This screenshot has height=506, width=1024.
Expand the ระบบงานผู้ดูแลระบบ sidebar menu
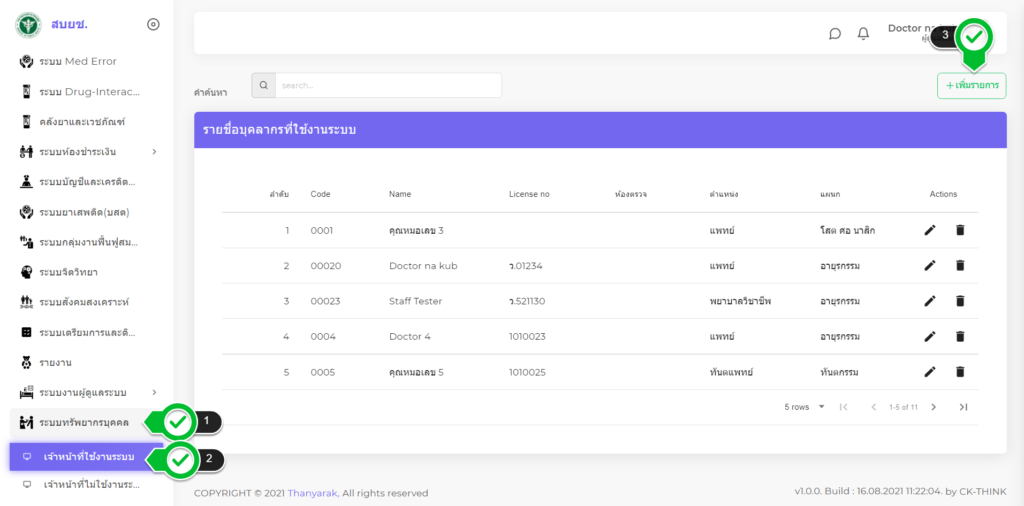(154, 392)
